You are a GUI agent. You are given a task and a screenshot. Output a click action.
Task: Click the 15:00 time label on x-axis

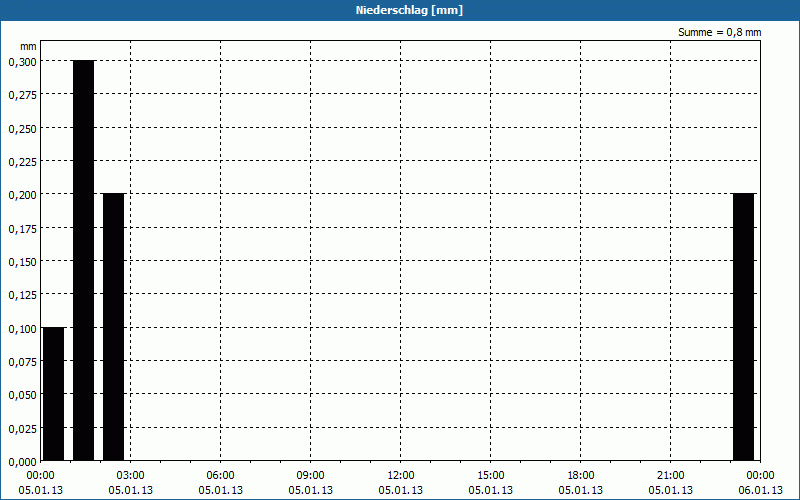pyautogui.click(x=490, y=476)
